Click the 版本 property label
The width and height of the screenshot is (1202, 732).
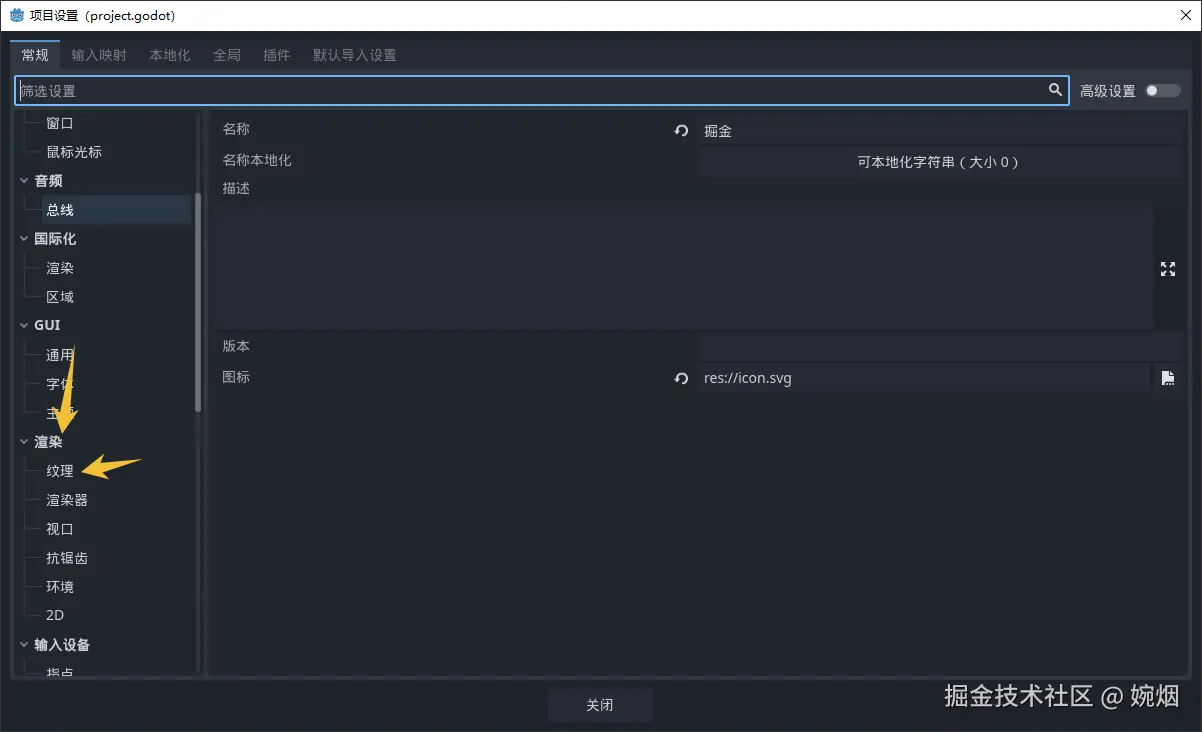tap(236, 346)
